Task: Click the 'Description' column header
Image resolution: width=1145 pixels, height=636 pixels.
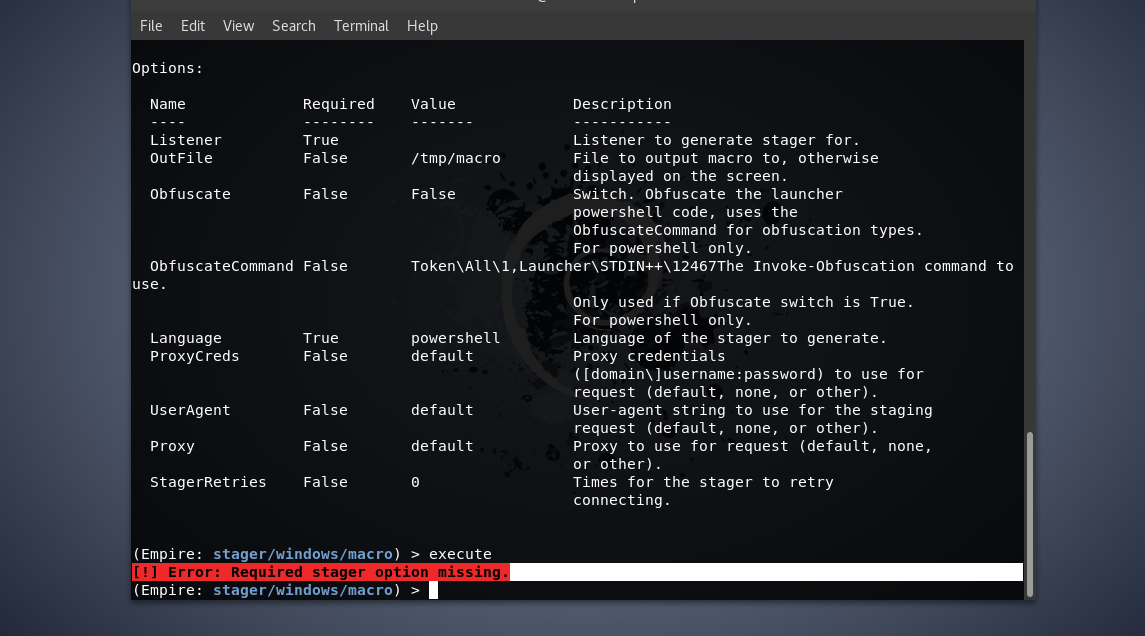Action: click(x=622, y=104)
